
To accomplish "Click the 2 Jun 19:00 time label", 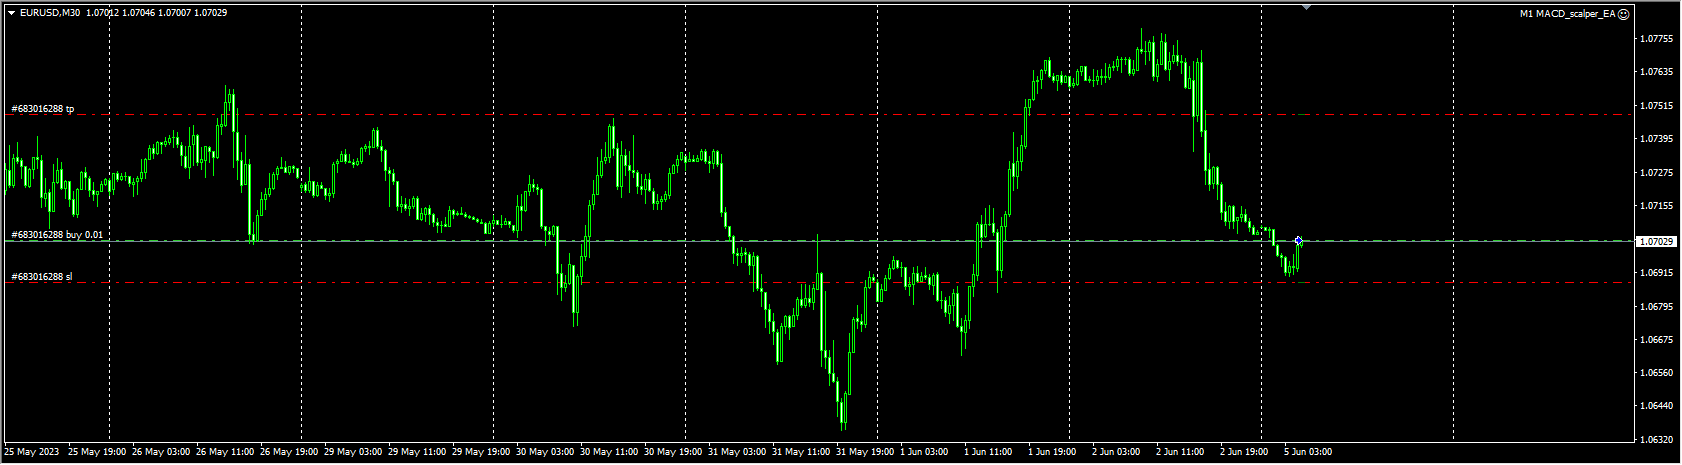I will click(1246, 452).
